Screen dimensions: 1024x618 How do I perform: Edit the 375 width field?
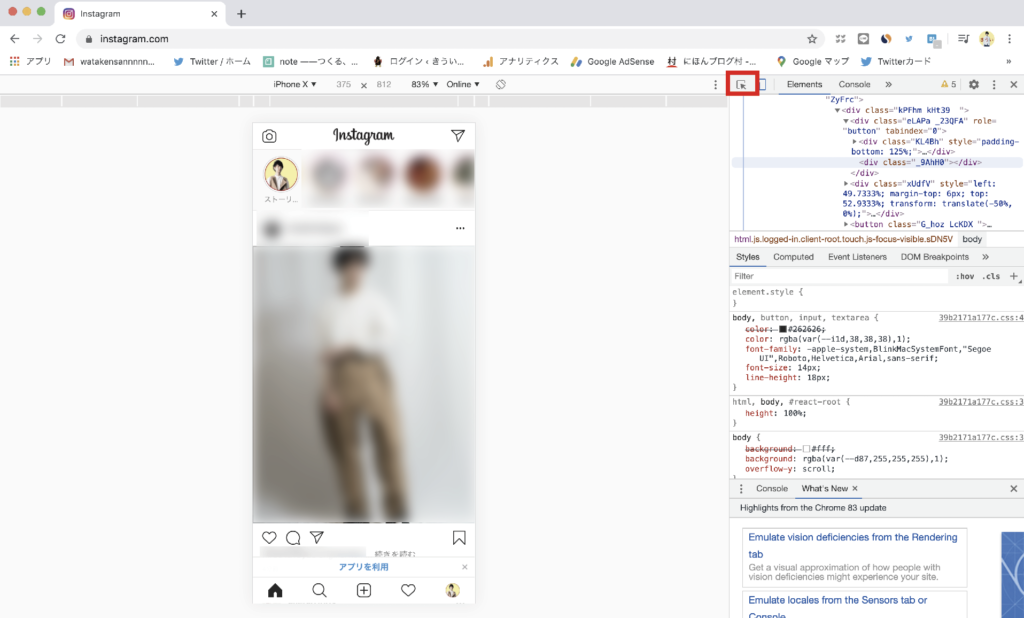344,84
